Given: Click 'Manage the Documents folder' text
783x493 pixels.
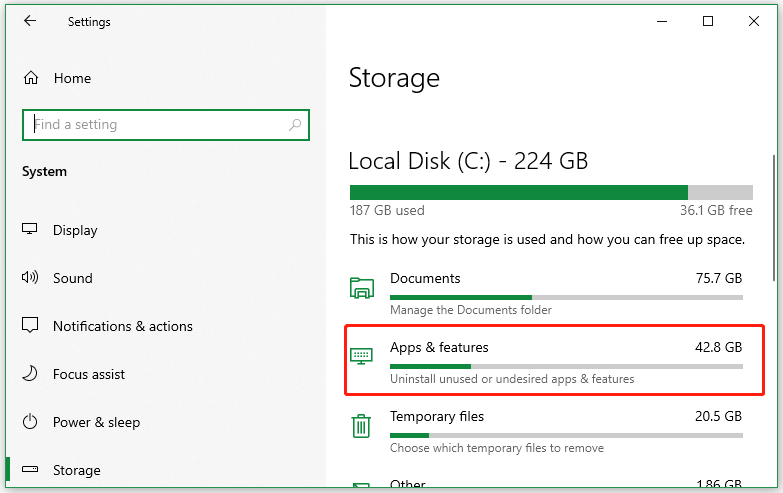Looking at the screenshot, I should point(470,310).
